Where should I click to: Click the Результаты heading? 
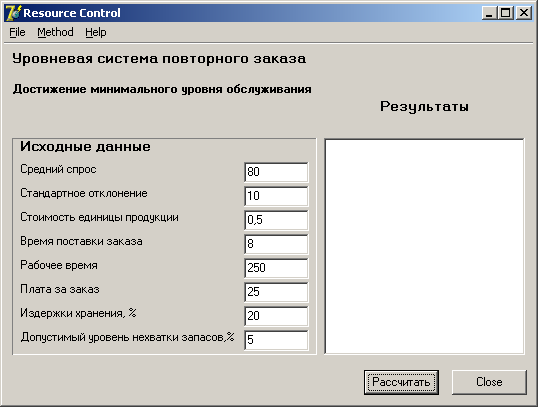pos(424,107)
